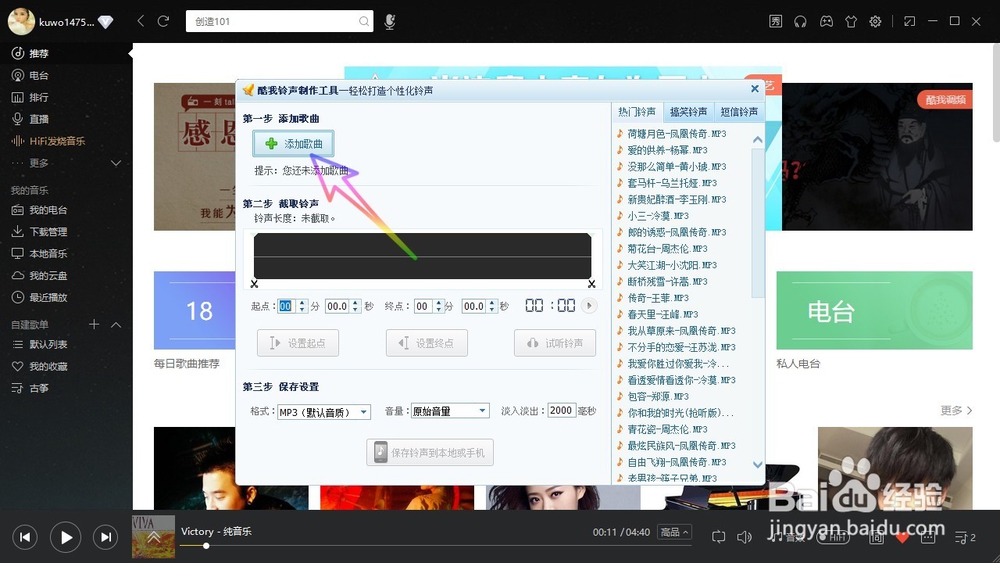The height and width of the screenshot is (563, 1000).
Task: Play the ringtone preview round play icon
Action: 589,306
